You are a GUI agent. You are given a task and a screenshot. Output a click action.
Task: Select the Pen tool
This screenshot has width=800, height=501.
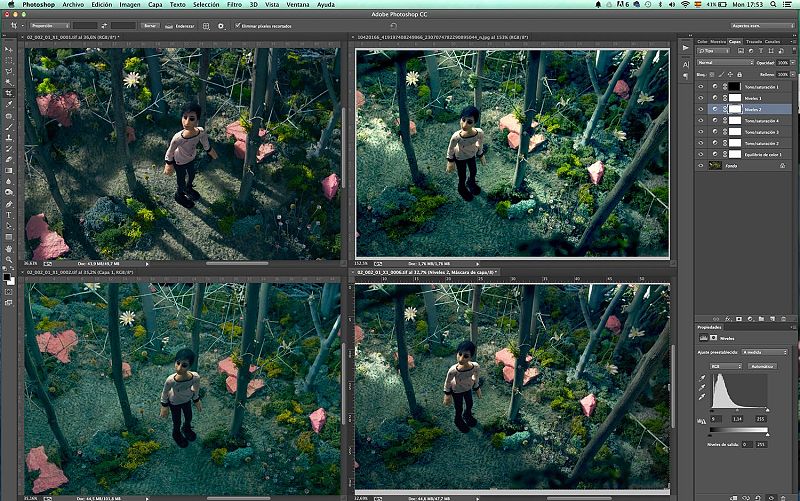(9, 204)
